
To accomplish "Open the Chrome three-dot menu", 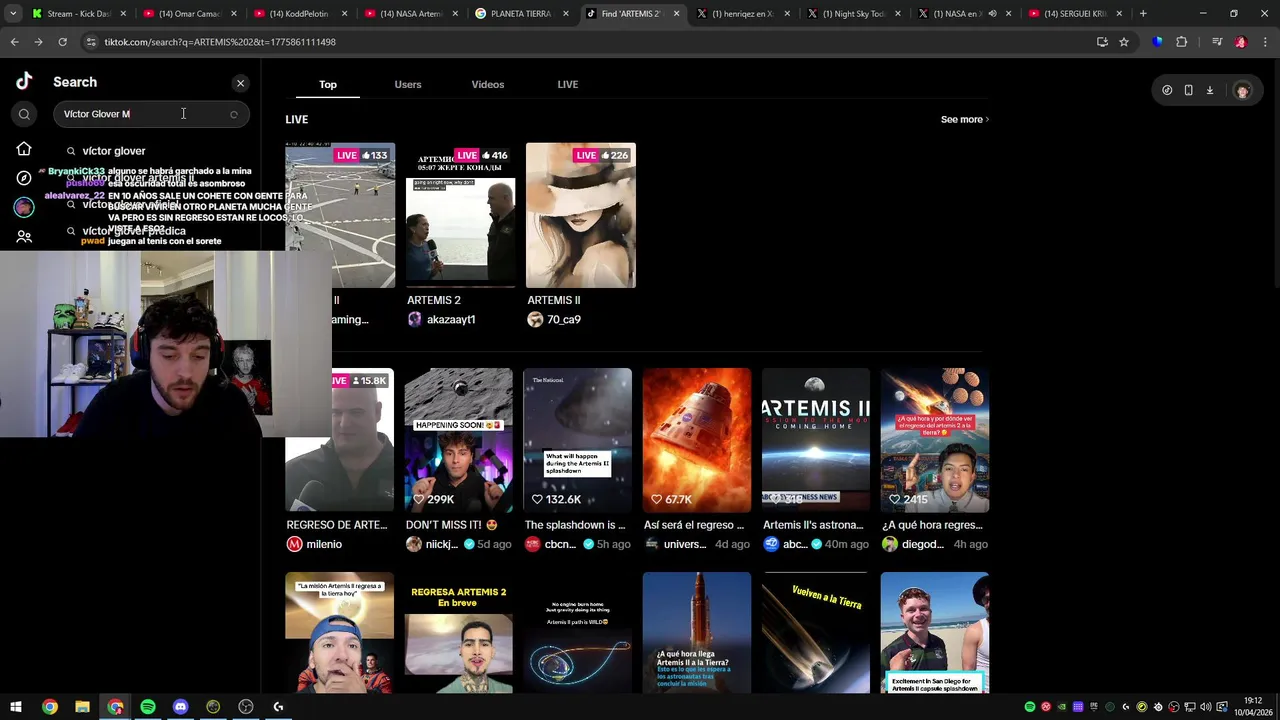I will (x=1264, y=42).
